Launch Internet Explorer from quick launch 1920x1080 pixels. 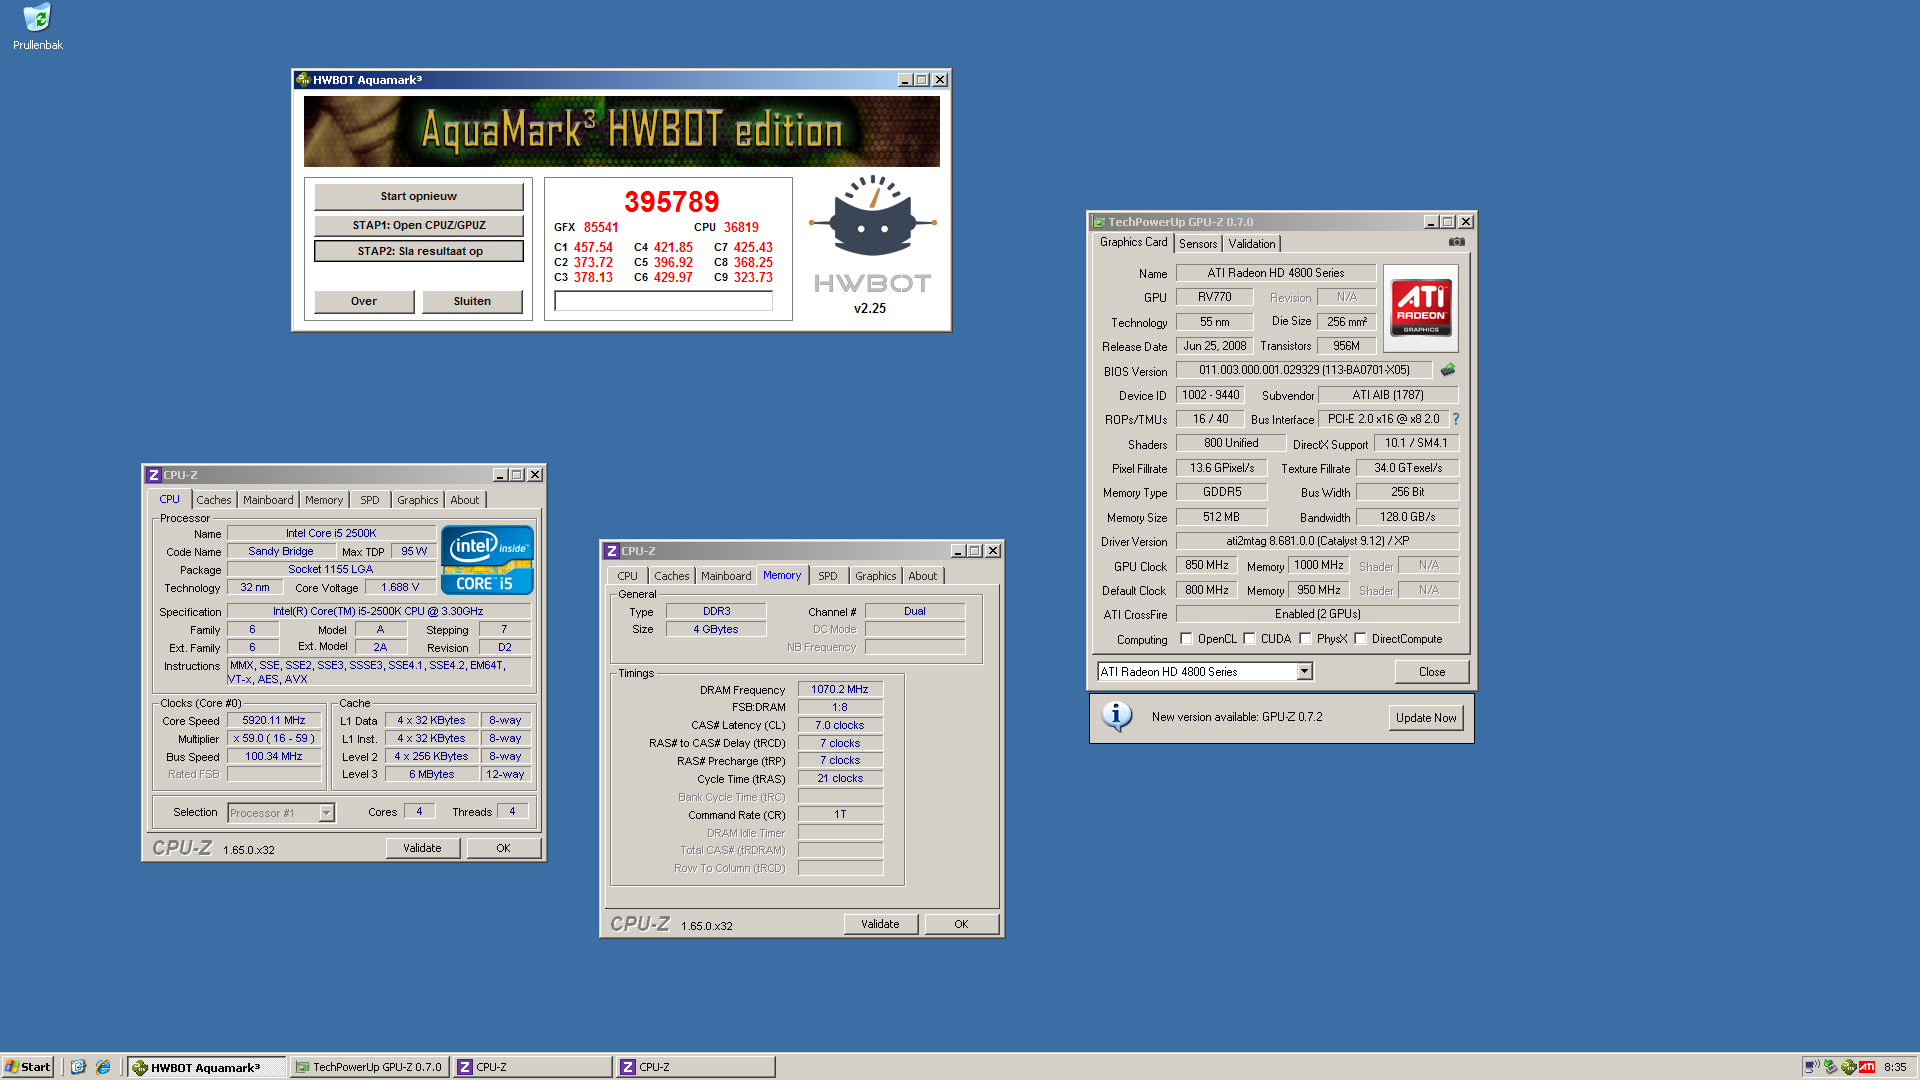click(x=103, y=1067)
